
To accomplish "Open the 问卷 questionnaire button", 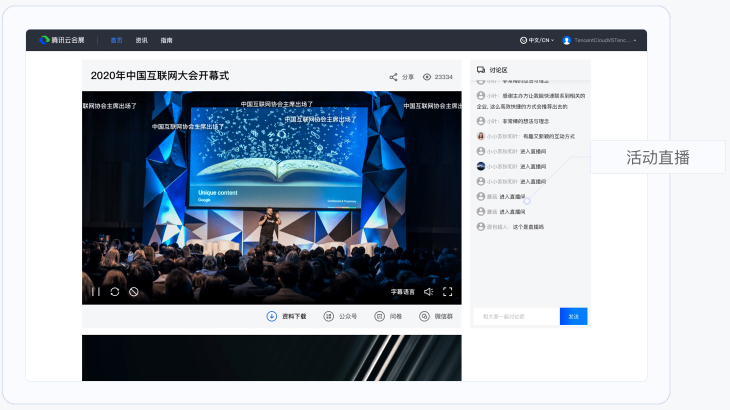I will pos(388,316).
